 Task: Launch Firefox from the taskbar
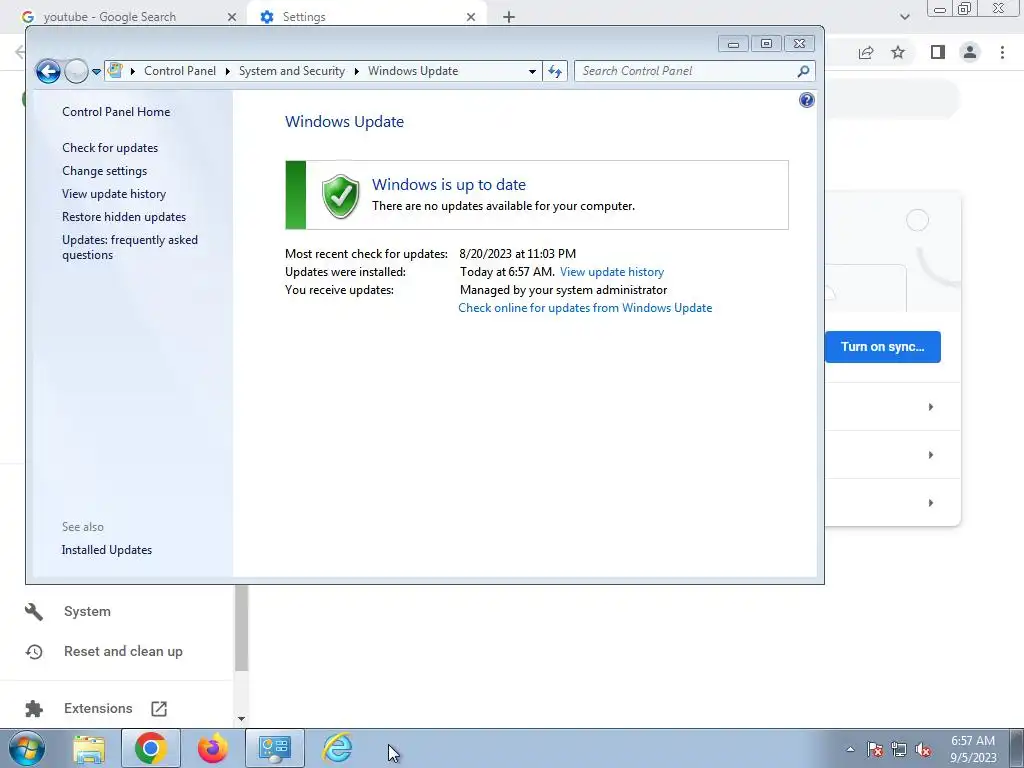point(213,748)
